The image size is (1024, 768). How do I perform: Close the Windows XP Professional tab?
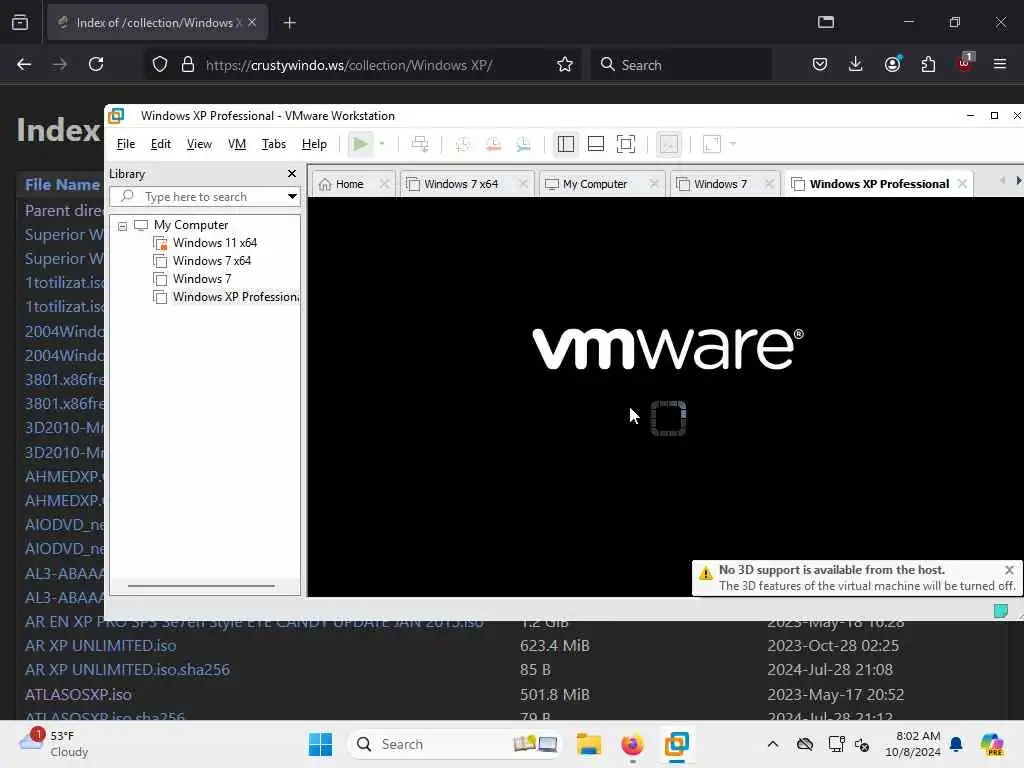click(962, 184)
